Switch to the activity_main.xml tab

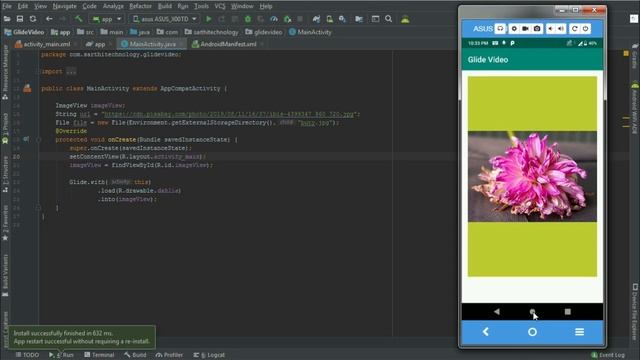46,44
